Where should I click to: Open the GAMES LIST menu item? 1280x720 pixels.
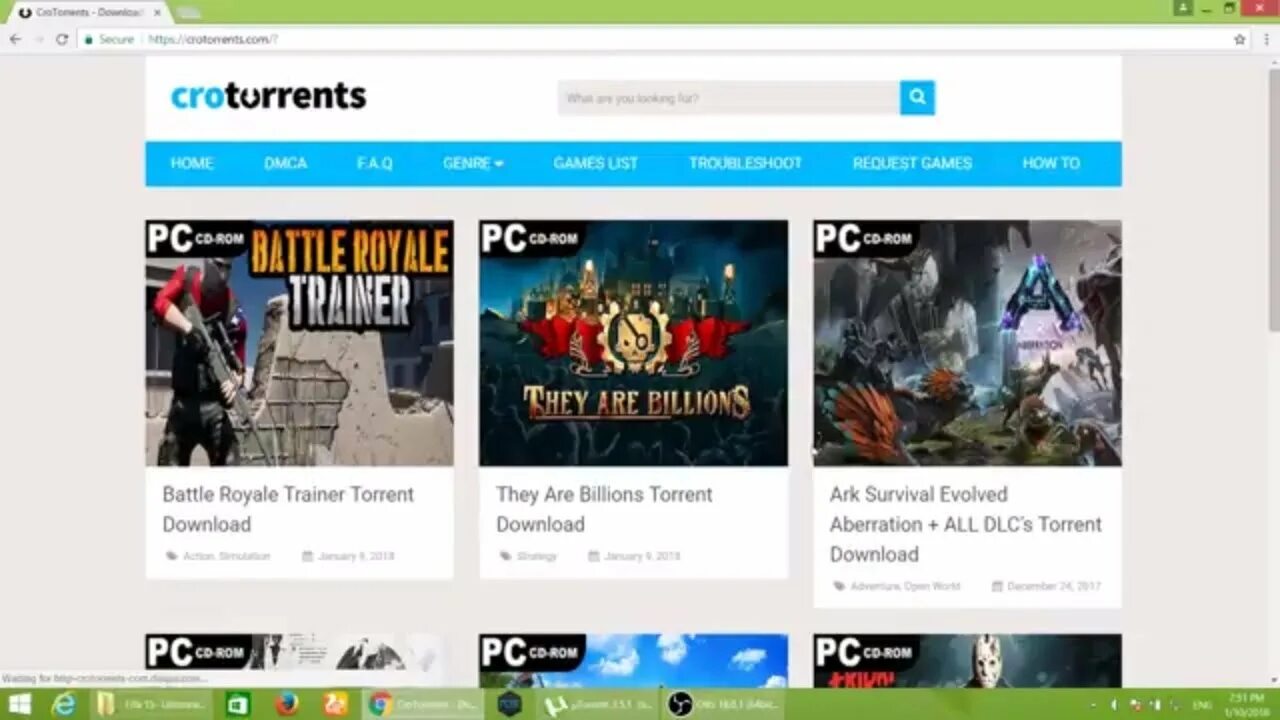[596, 164]
